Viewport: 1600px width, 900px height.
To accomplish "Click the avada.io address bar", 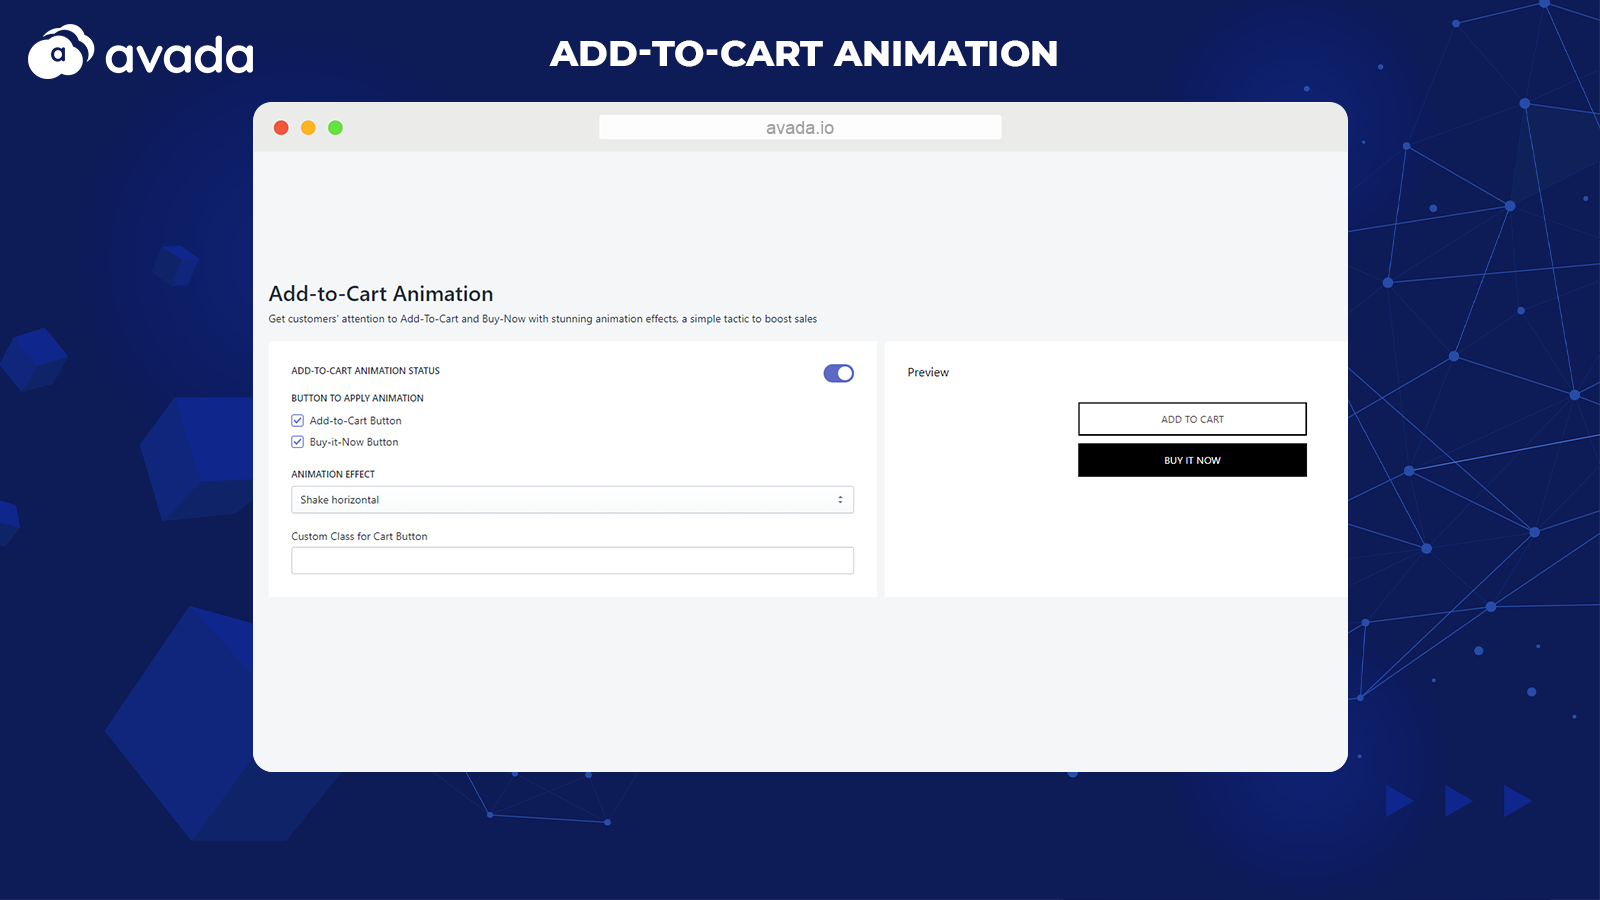I will pyautogui.click(x=800, y=128).
